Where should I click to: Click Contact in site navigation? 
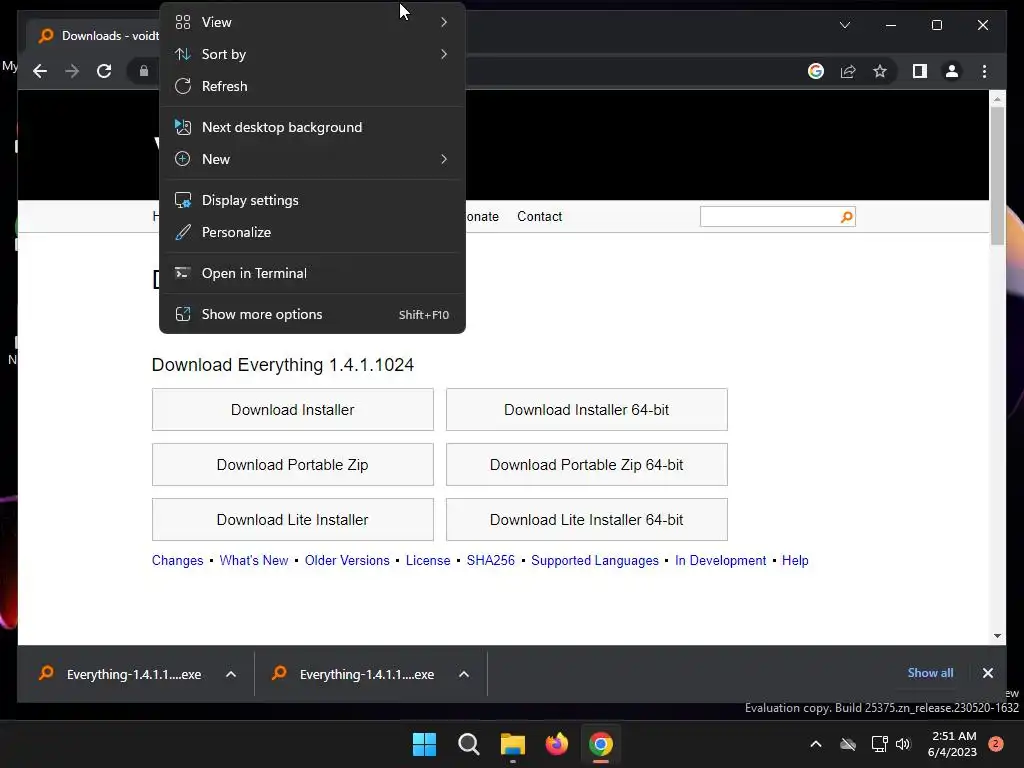(539, 217)
